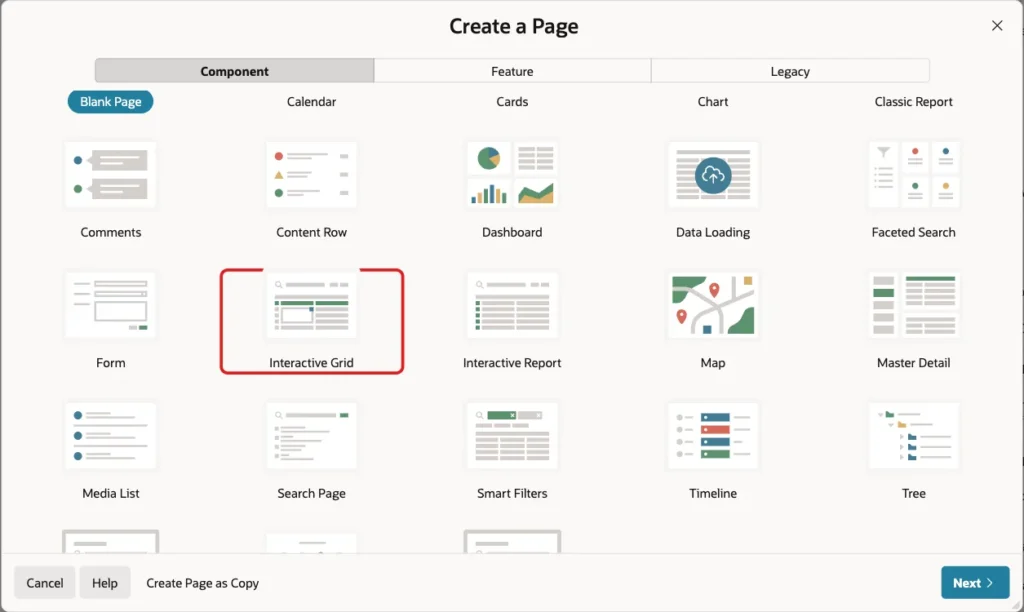Select the Master Detail page icon
Screen dimensions: 1024x612
click(914, 306)
